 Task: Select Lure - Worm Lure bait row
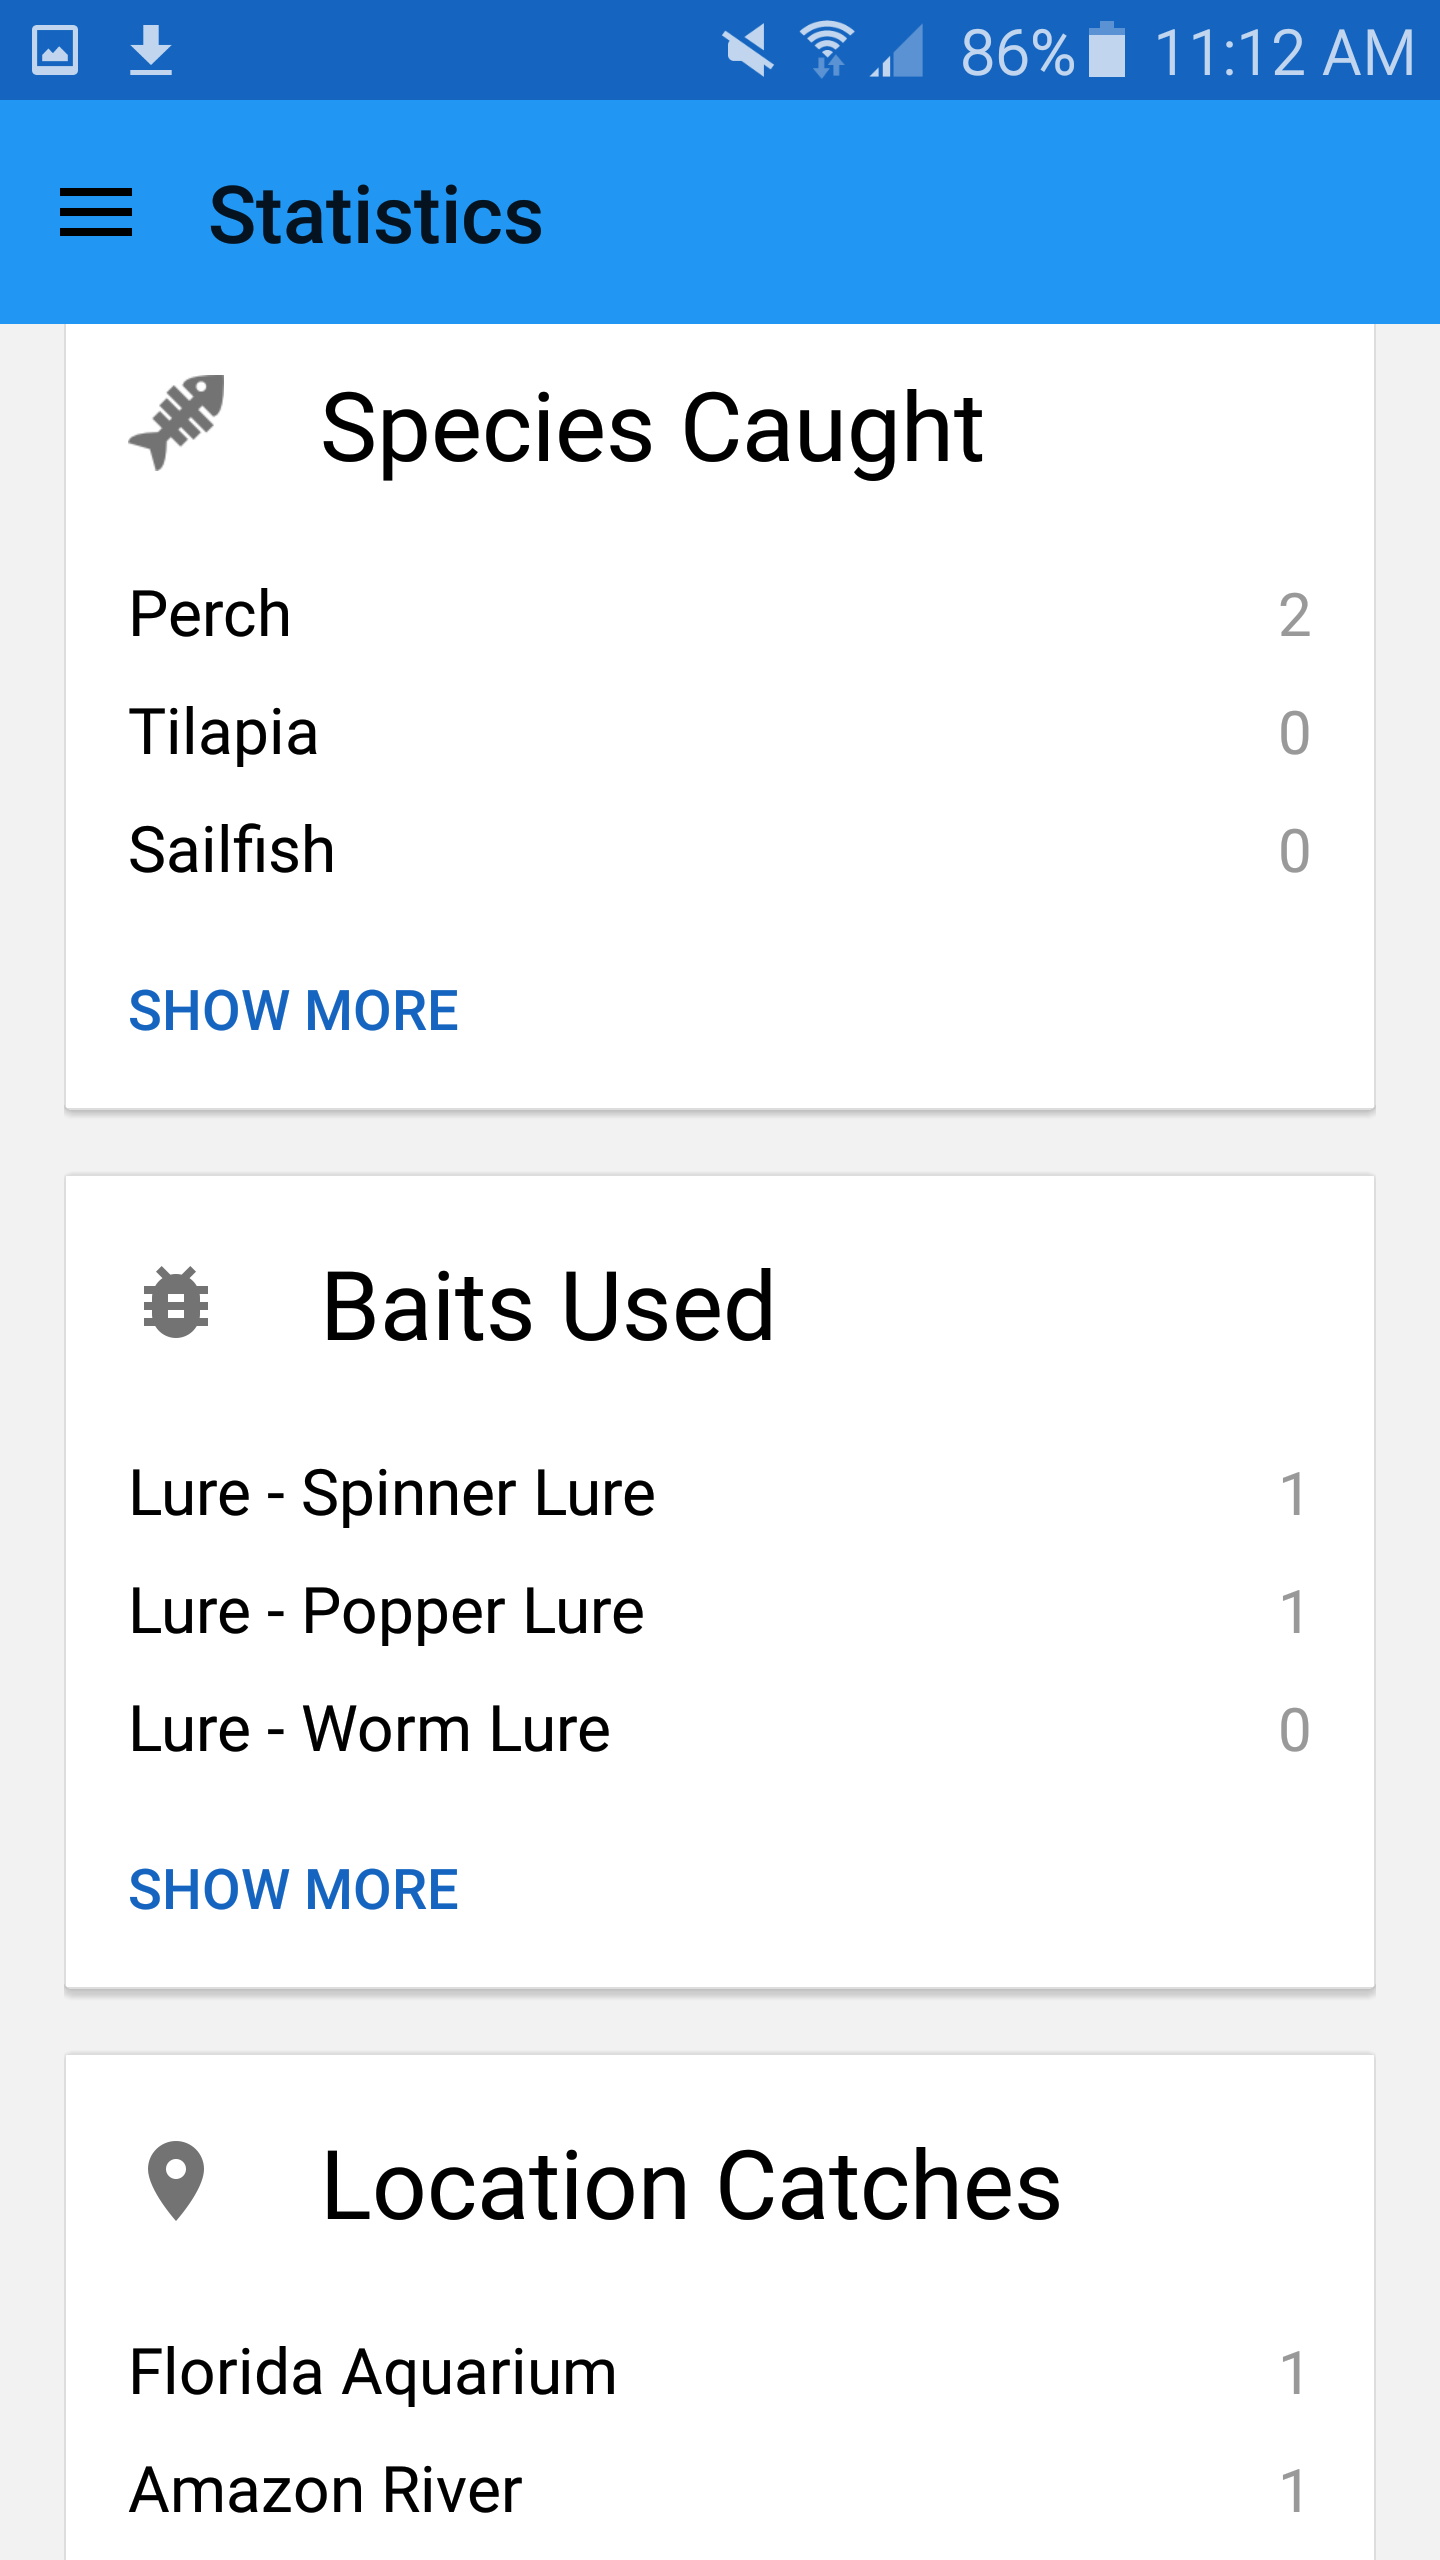719,1730
